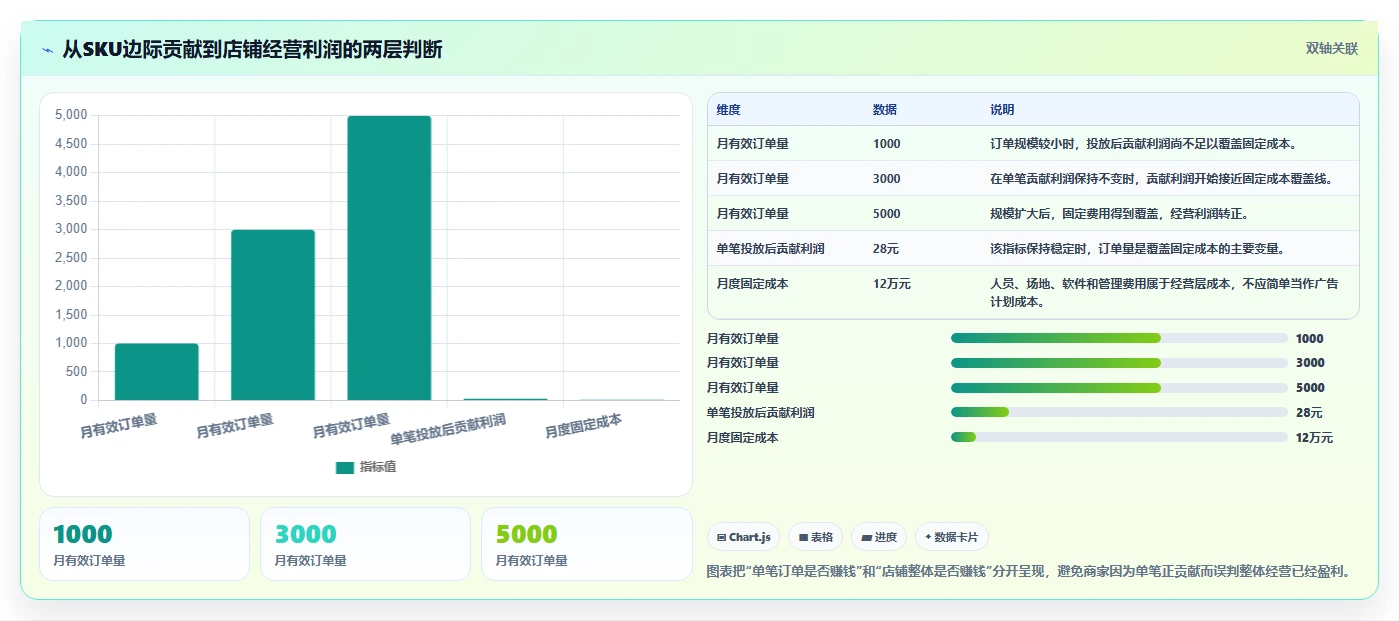Click the table cell showing 3000

(886, 178)
